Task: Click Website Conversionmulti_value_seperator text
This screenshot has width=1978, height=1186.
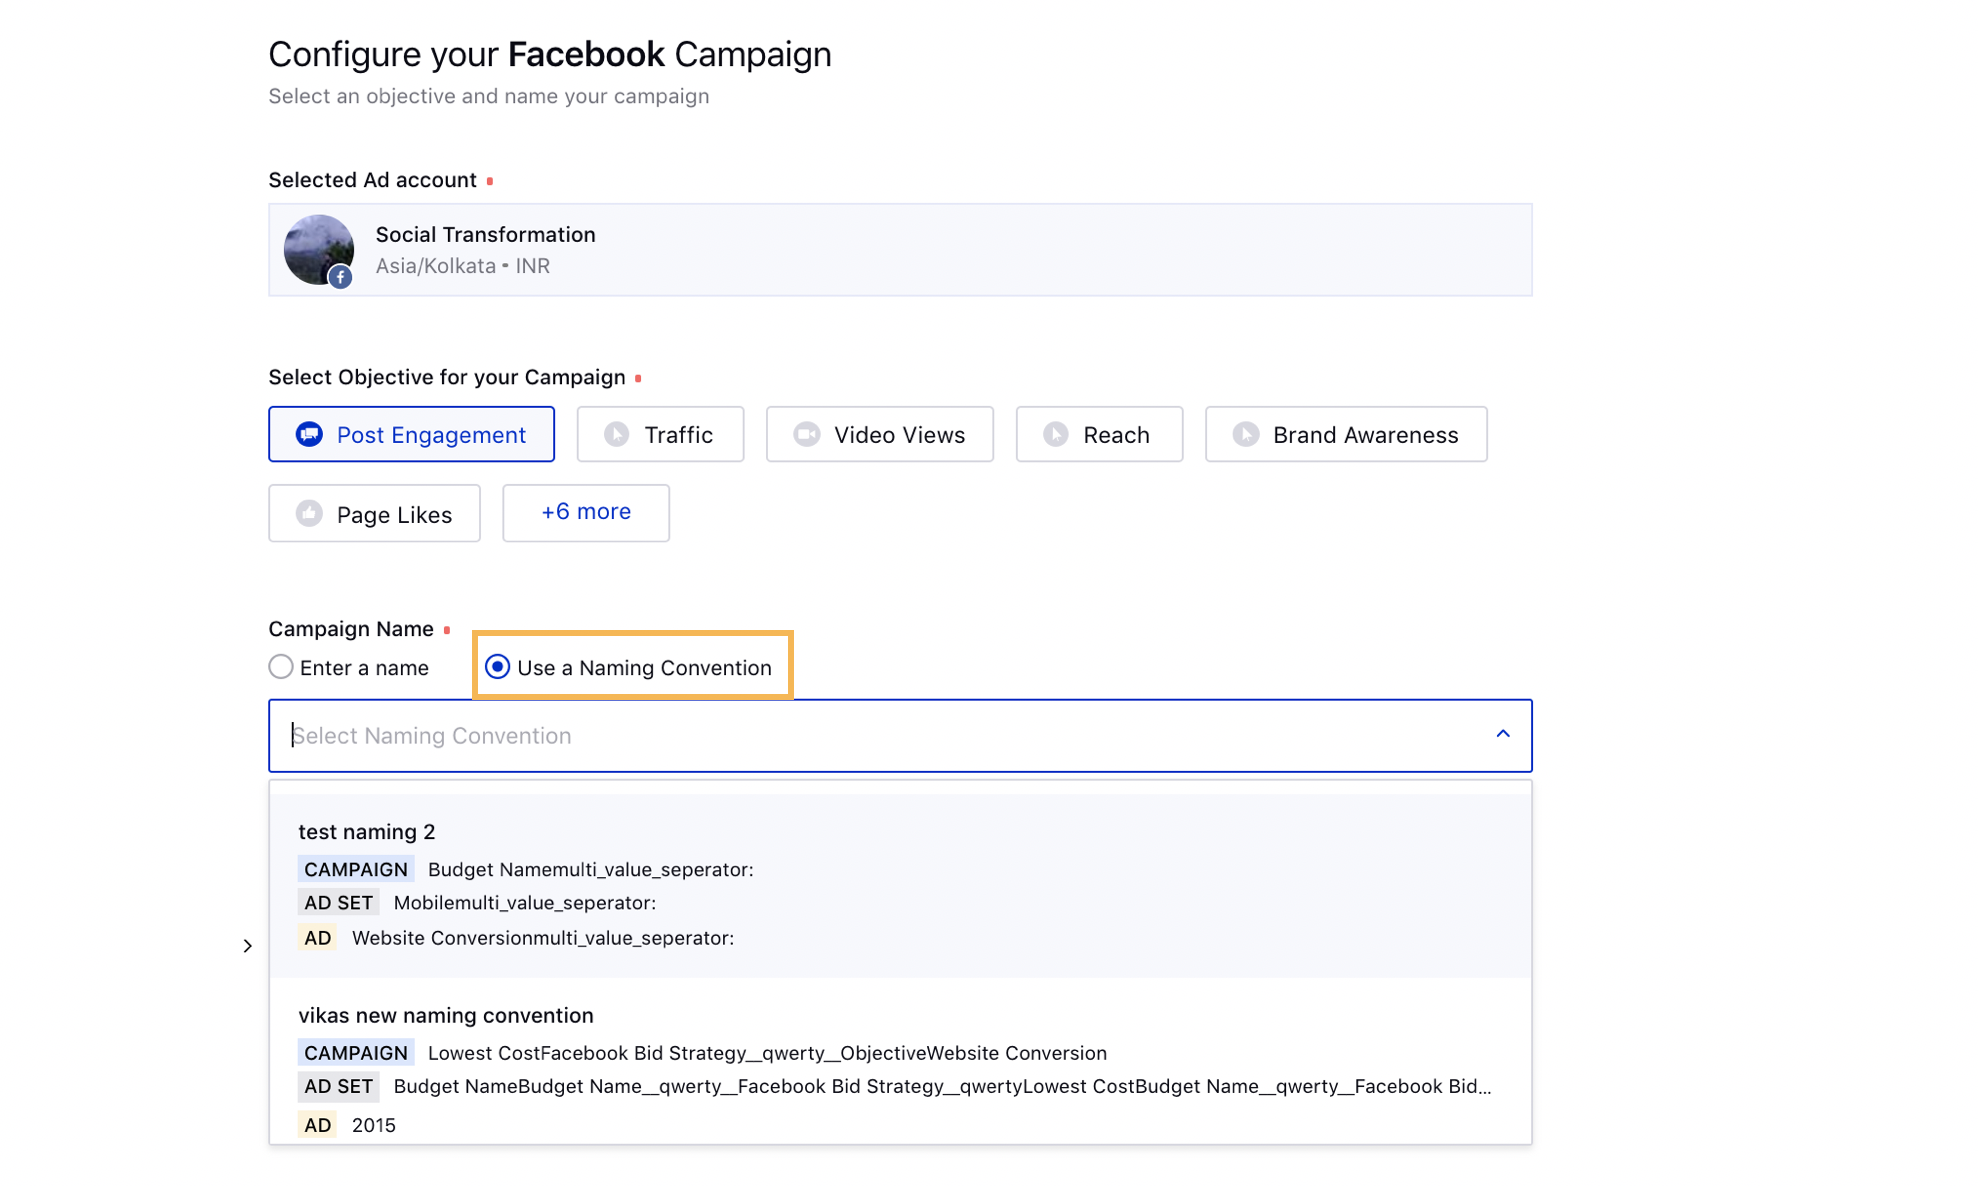Action: pyautogui.click(x=543, y=938)
